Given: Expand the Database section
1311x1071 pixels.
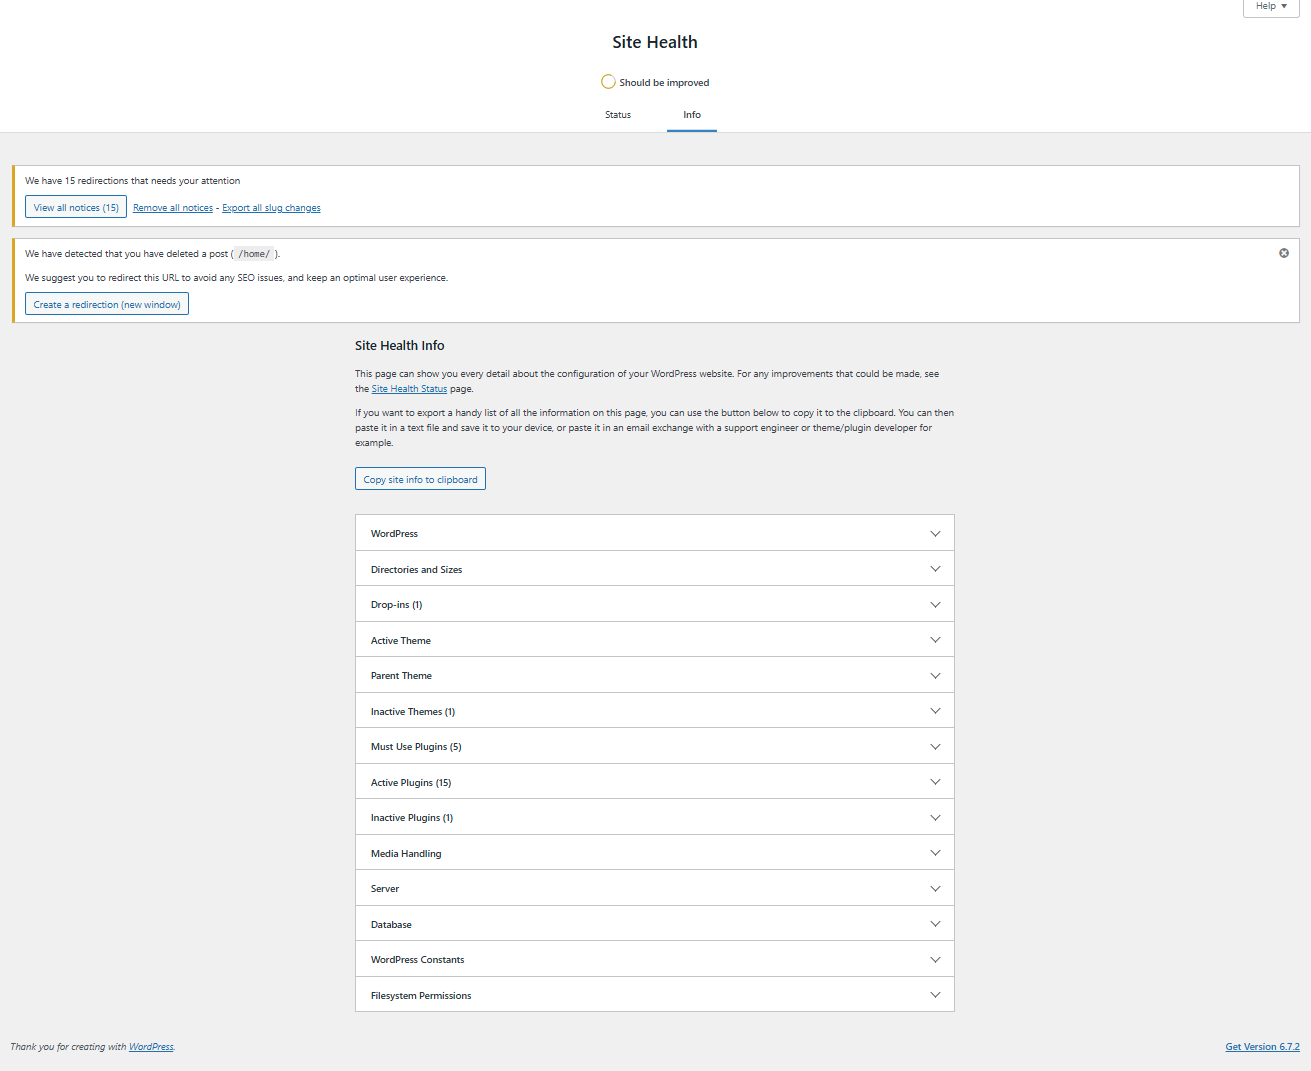Looking at the screenshot, I should click(x=655, y=924).
